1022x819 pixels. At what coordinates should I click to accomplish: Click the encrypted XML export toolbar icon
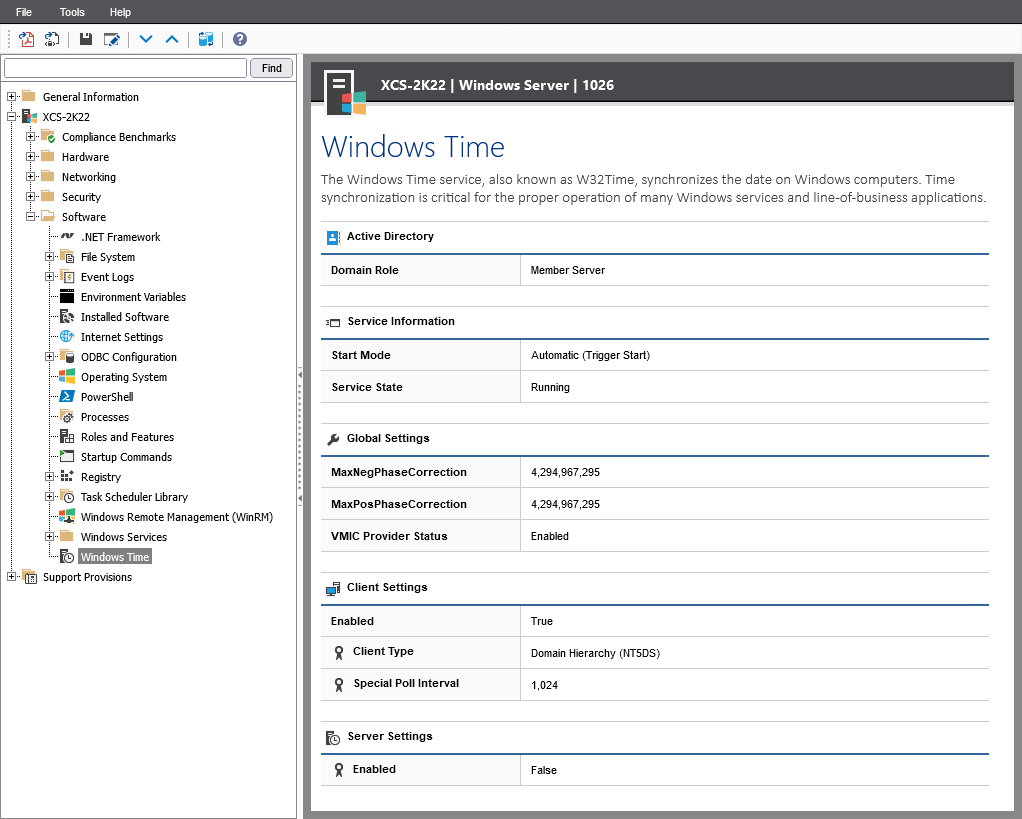point(51,39)
